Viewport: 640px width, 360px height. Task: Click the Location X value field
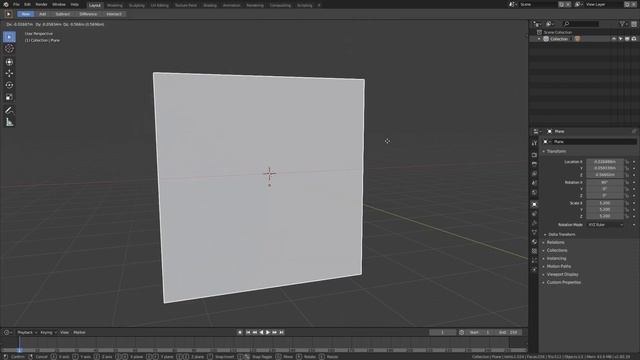click(605, 162)
